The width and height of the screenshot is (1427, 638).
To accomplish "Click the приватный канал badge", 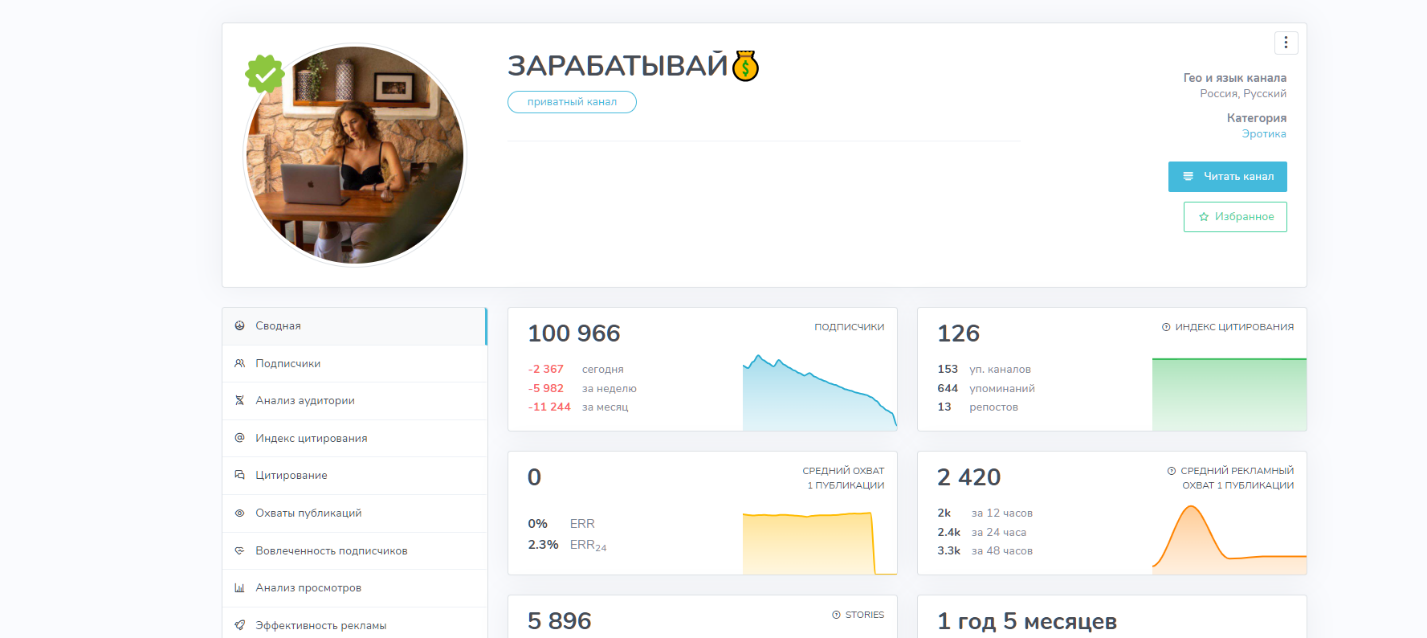I will point(571,101).
